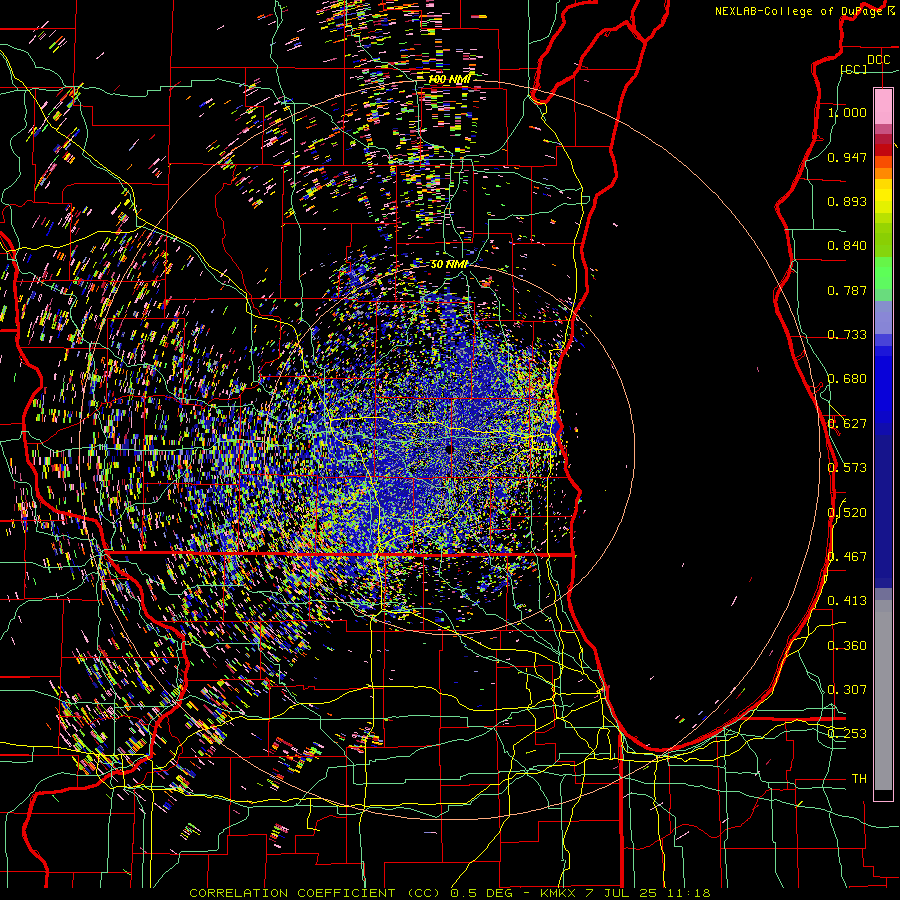This screenshot has width=900, height=900.
Task: Click the 0.360 scale value
Action: (x=847, y=646)
